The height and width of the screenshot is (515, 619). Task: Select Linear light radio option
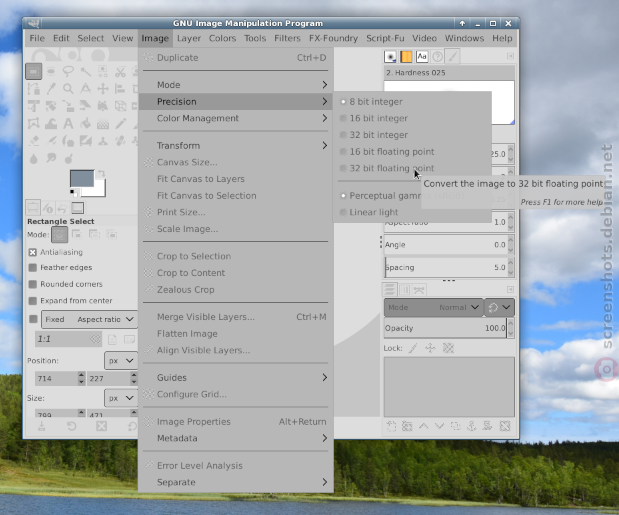pos(412,212)
